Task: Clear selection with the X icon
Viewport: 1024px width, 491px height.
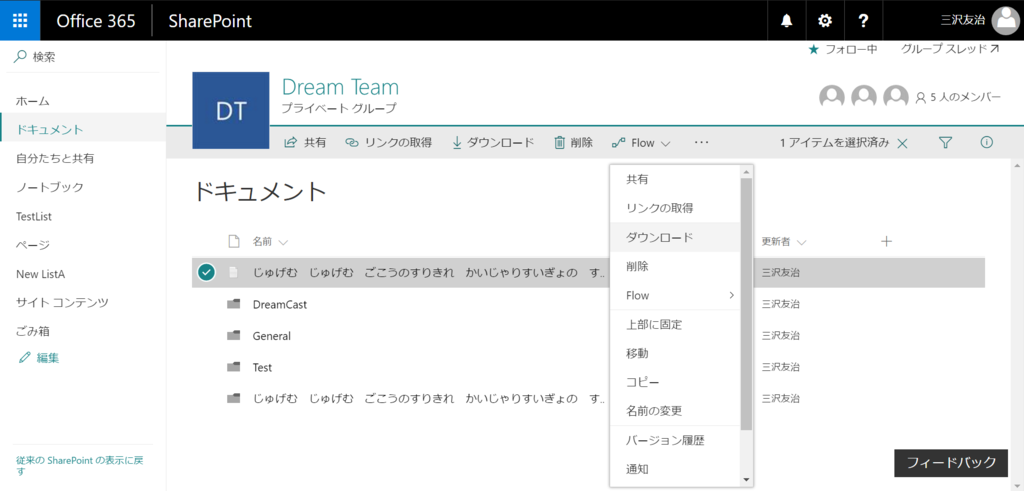Action: (903, 144)
